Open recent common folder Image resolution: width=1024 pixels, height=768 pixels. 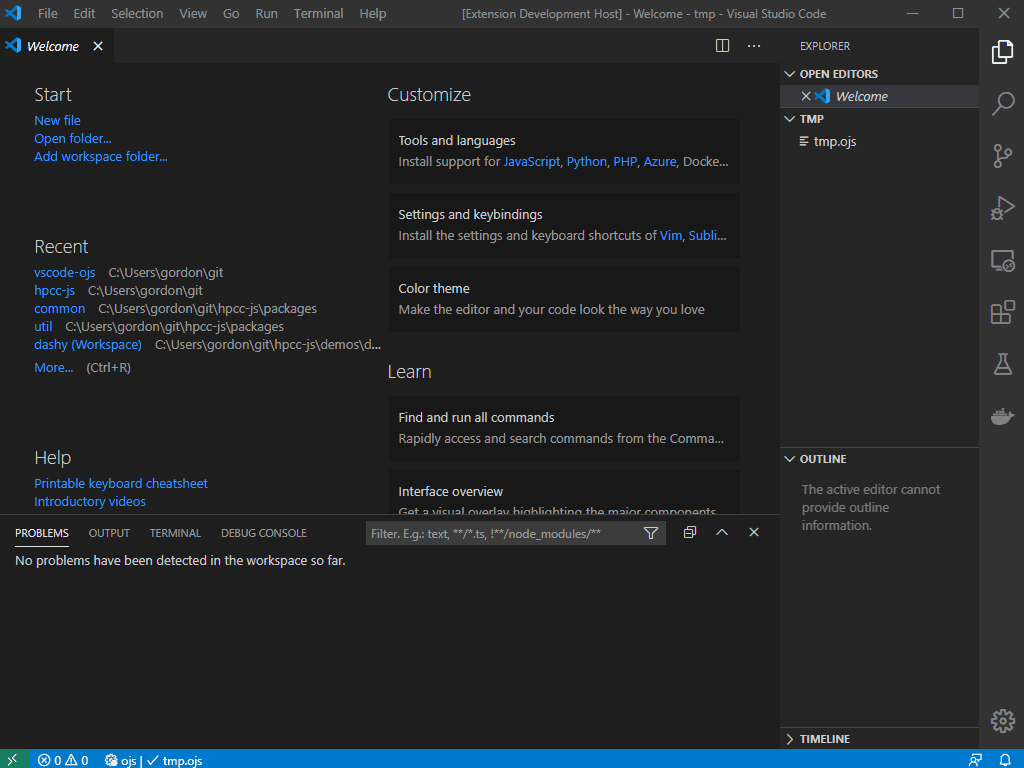pos(59,309)
